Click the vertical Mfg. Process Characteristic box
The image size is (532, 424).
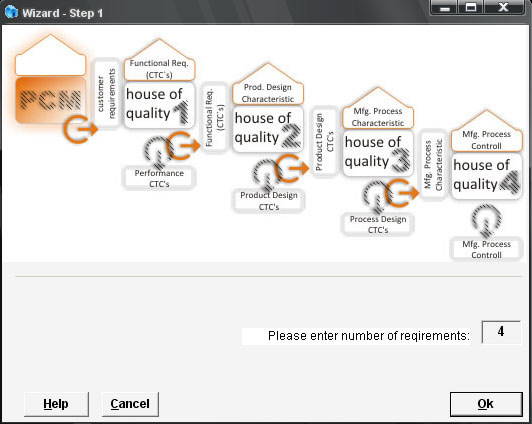[x=433, y=165]
